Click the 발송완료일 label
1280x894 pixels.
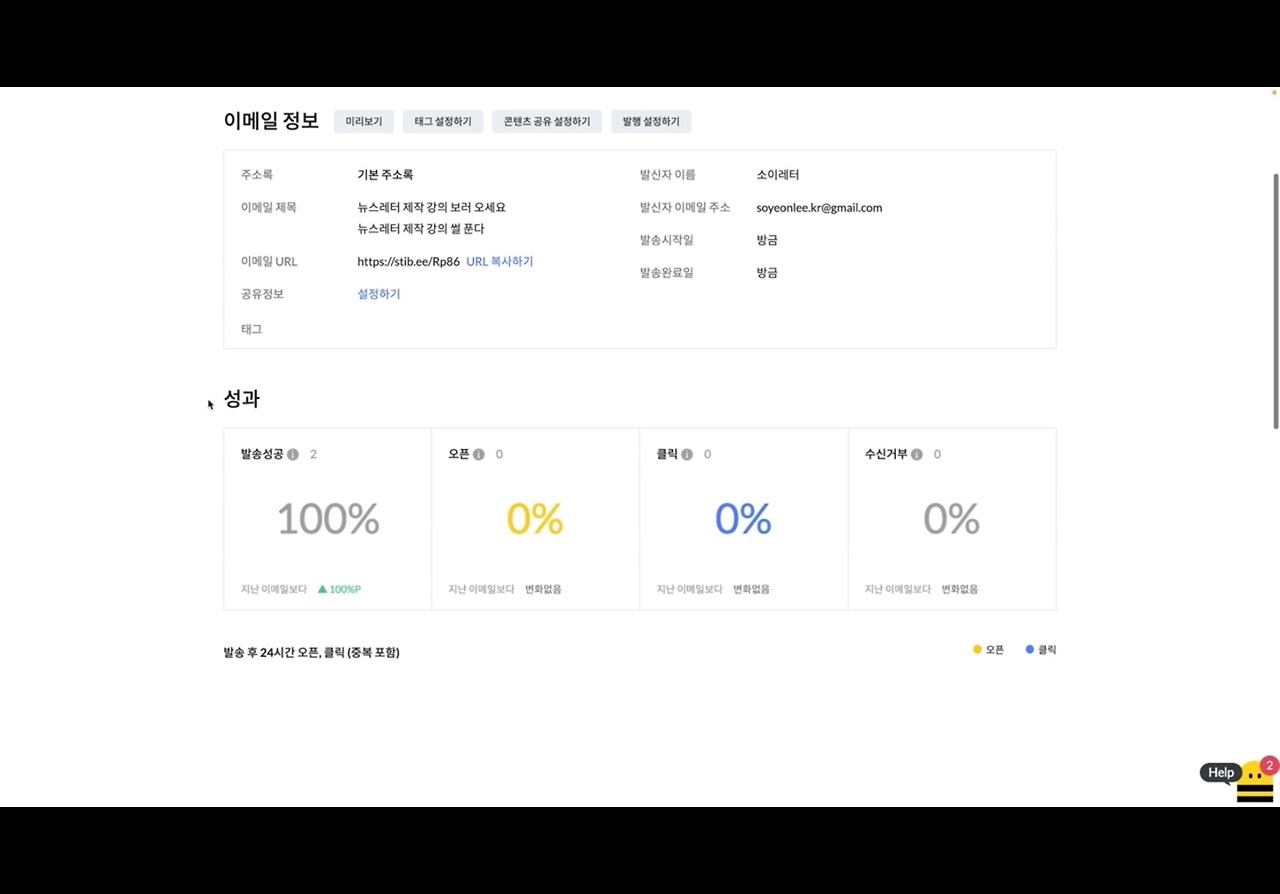[667, 273]
